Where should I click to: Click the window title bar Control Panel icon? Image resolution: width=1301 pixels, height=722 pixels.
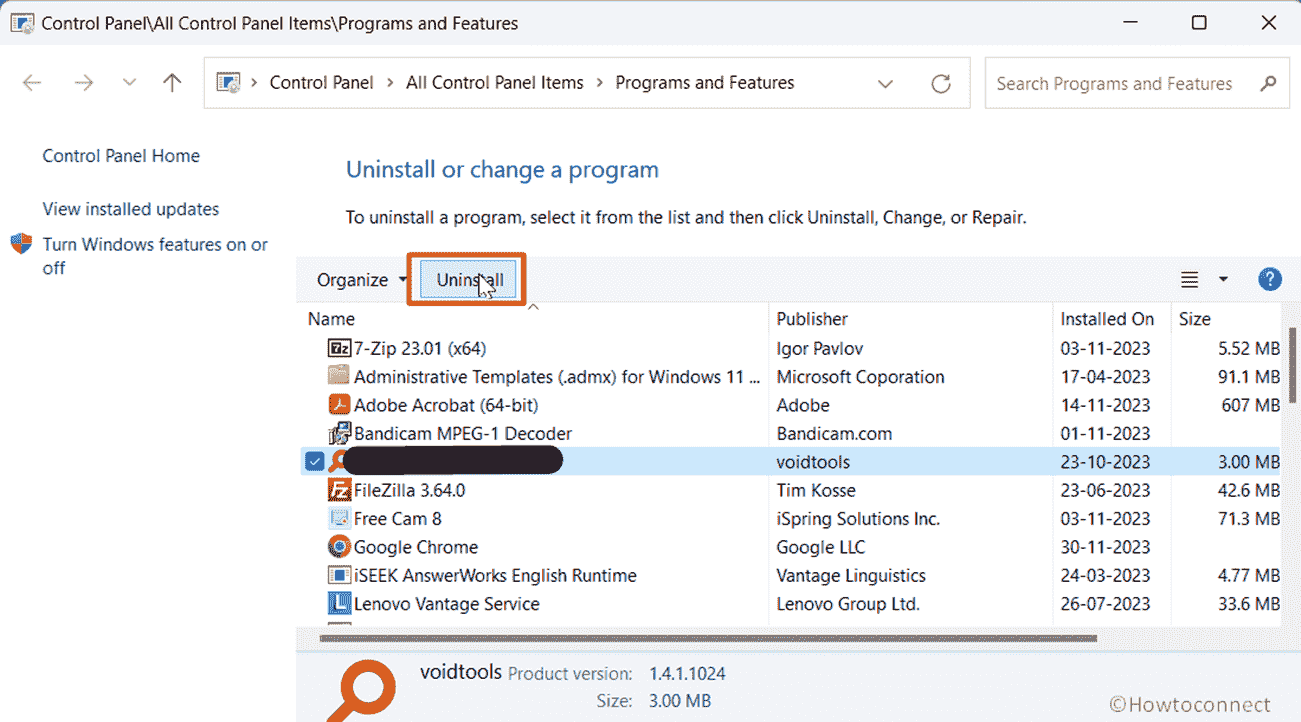point(21,22)
